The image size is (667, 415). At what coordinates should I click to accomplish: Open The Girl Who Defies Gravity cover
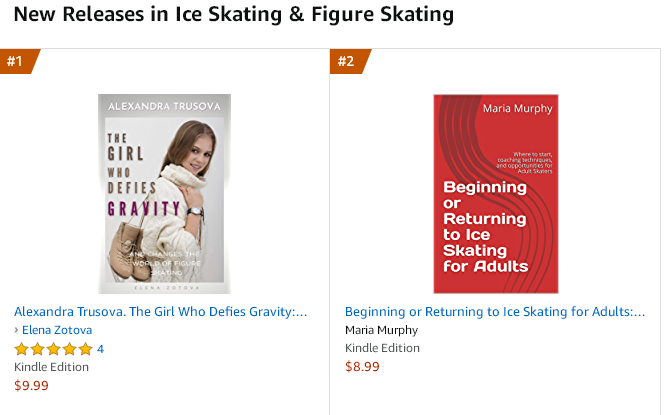pos(164,193)
